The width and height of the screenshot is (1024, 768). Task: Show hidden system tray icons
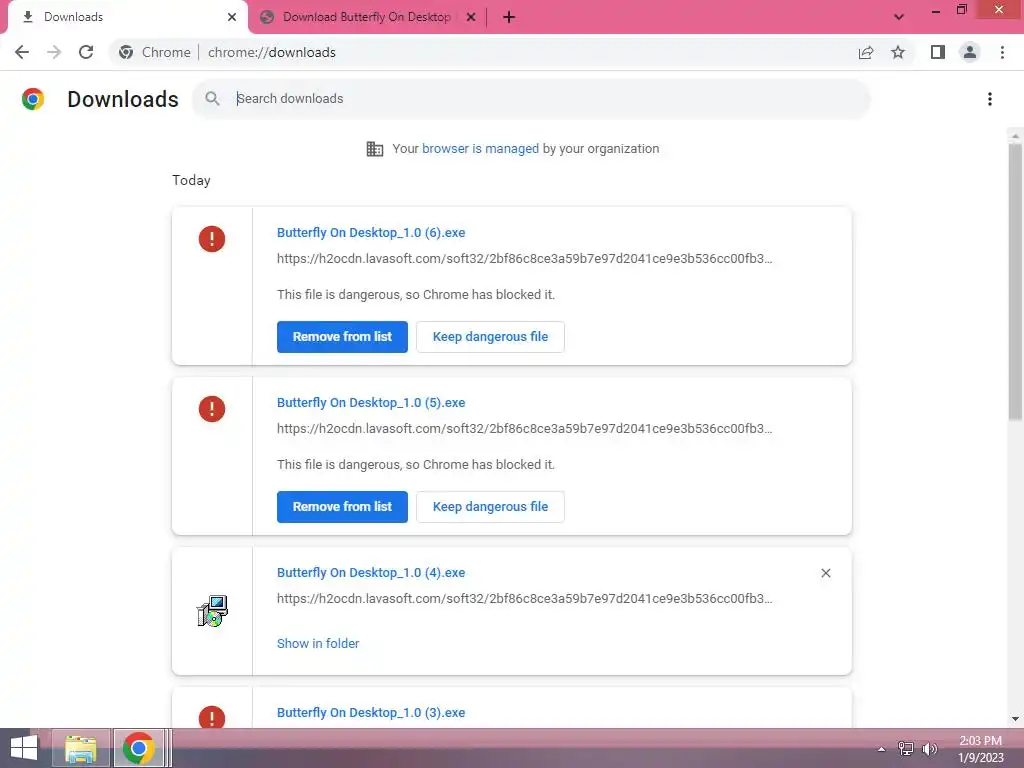882,749
